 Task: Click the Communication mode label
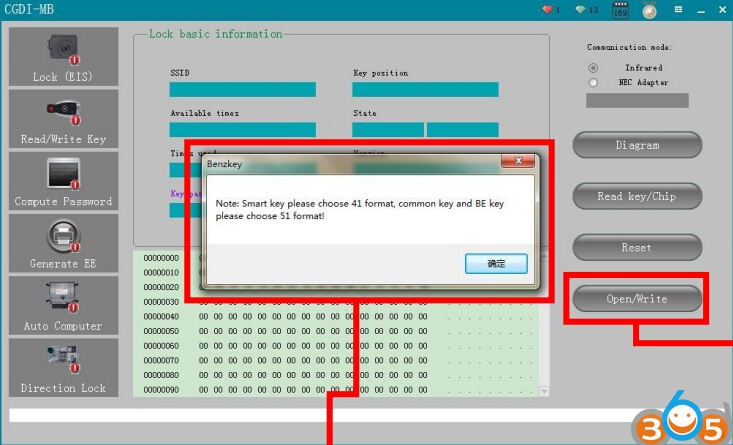pyautogui.click(x=629, y=47)
